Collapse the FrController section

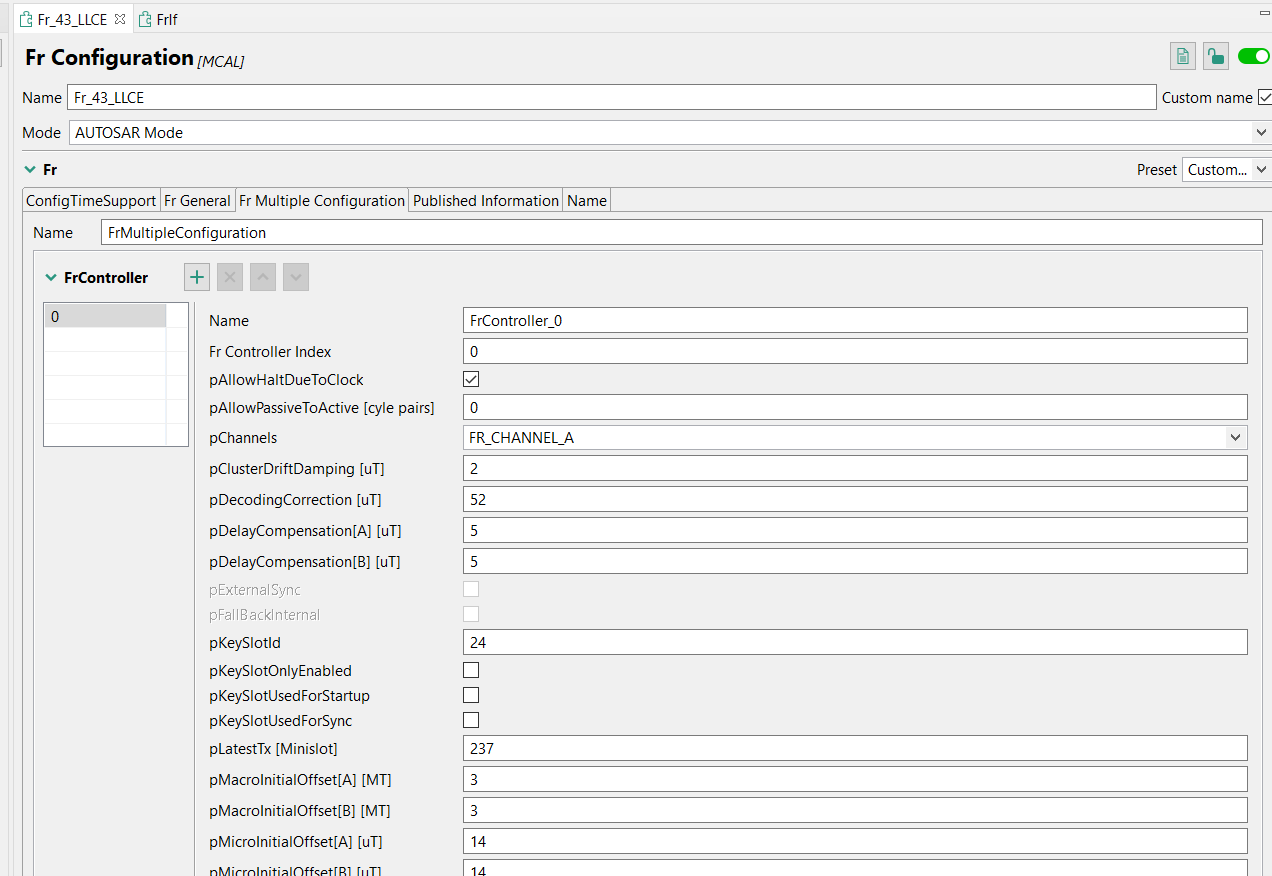(x=51, y=277)
